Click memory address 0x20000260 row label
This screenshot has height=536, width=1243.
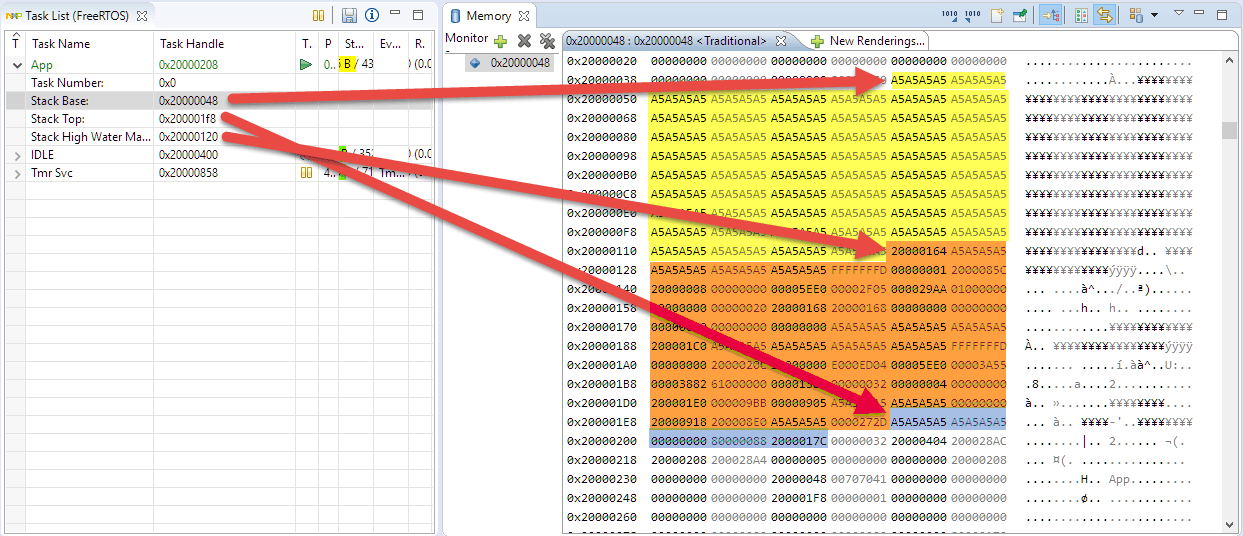[x=602, y=517]
